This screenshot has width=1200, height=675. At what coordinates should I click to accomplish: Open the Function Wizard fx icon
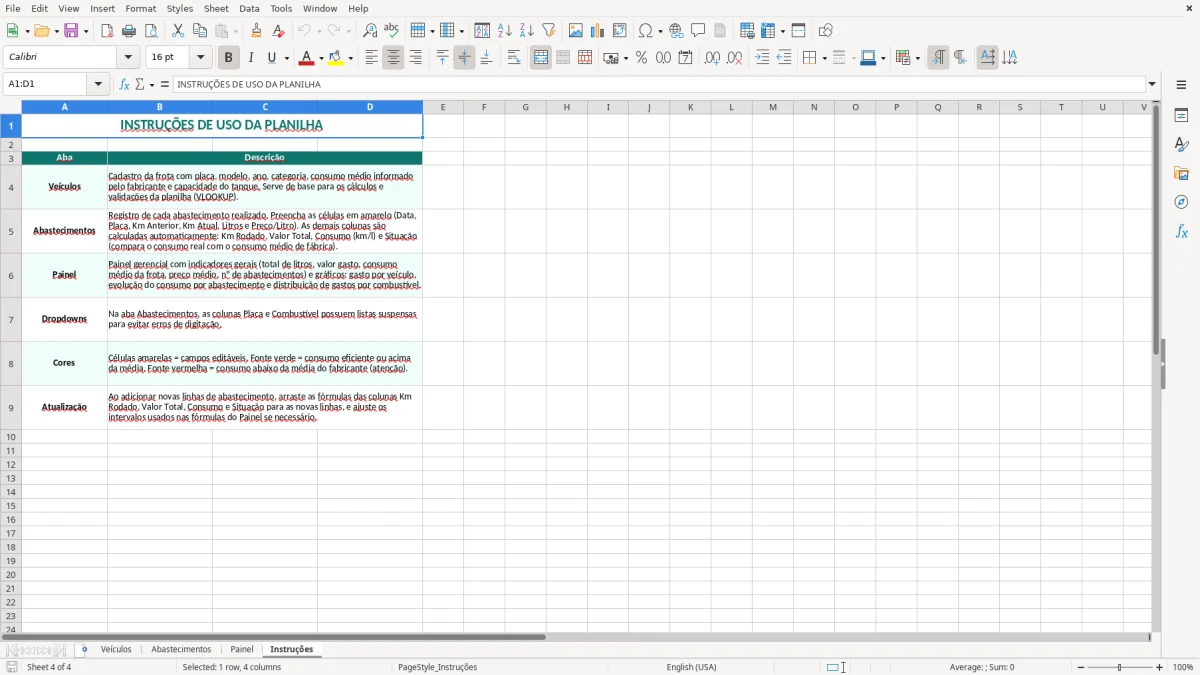click(124, 84)
